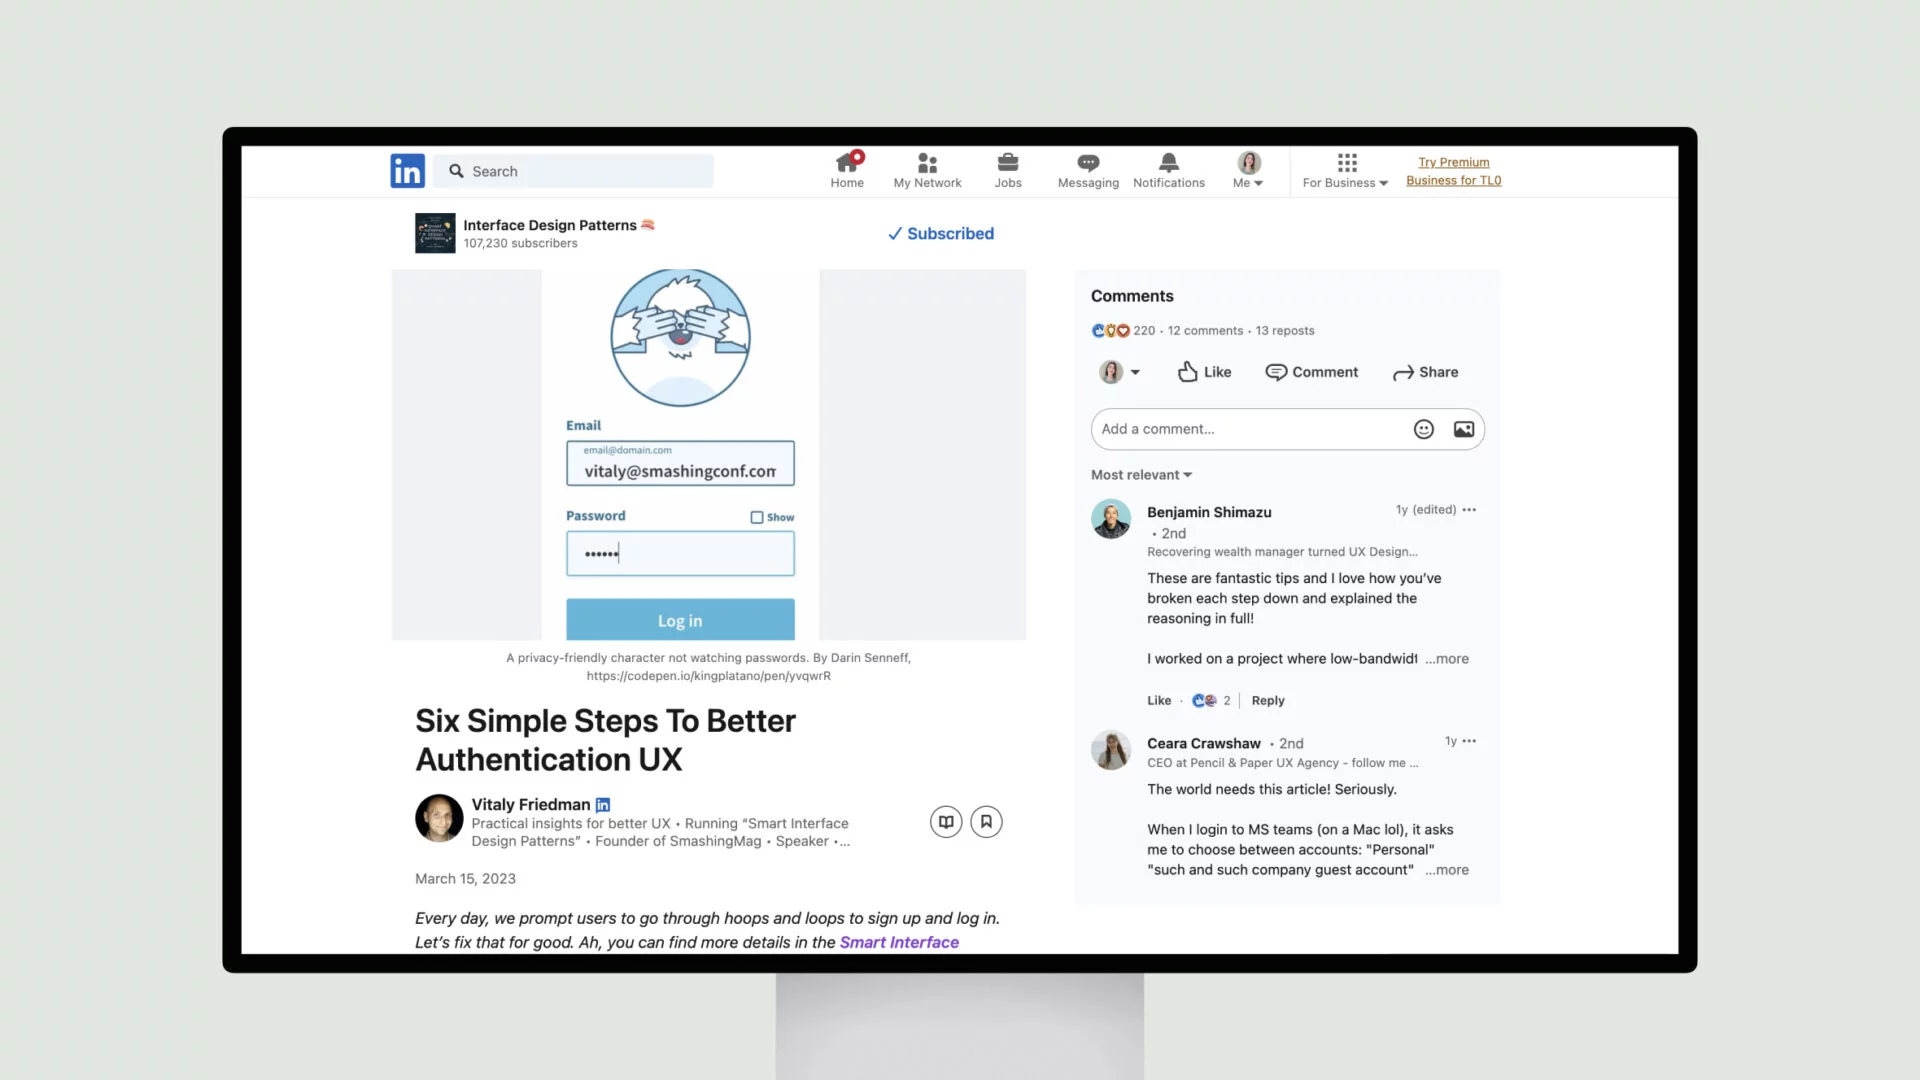Click the emoji icon in comment box
Image resolution: width=1920 pixels, height=1080 pixels.
pos(1423,429)
